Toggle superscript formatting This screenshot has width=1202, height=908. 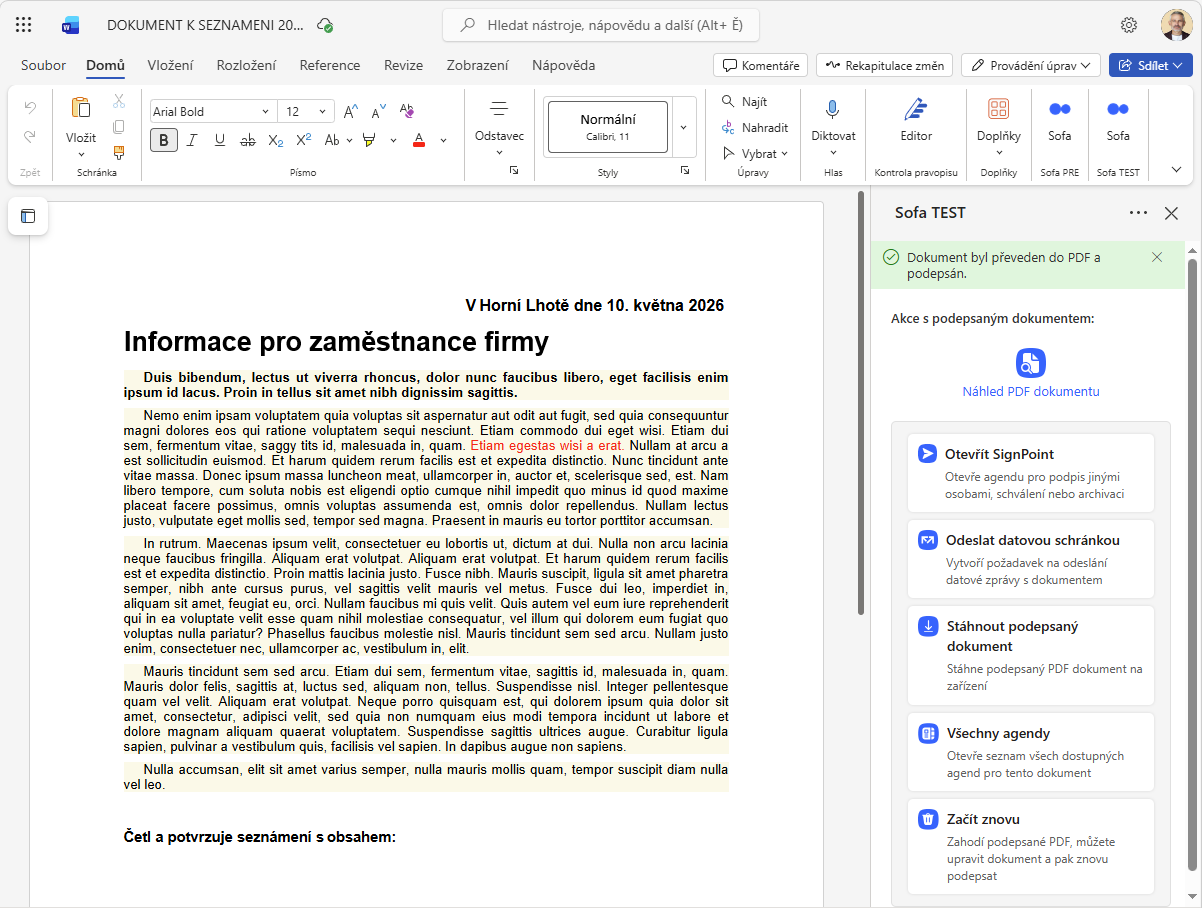pos(304,140)
